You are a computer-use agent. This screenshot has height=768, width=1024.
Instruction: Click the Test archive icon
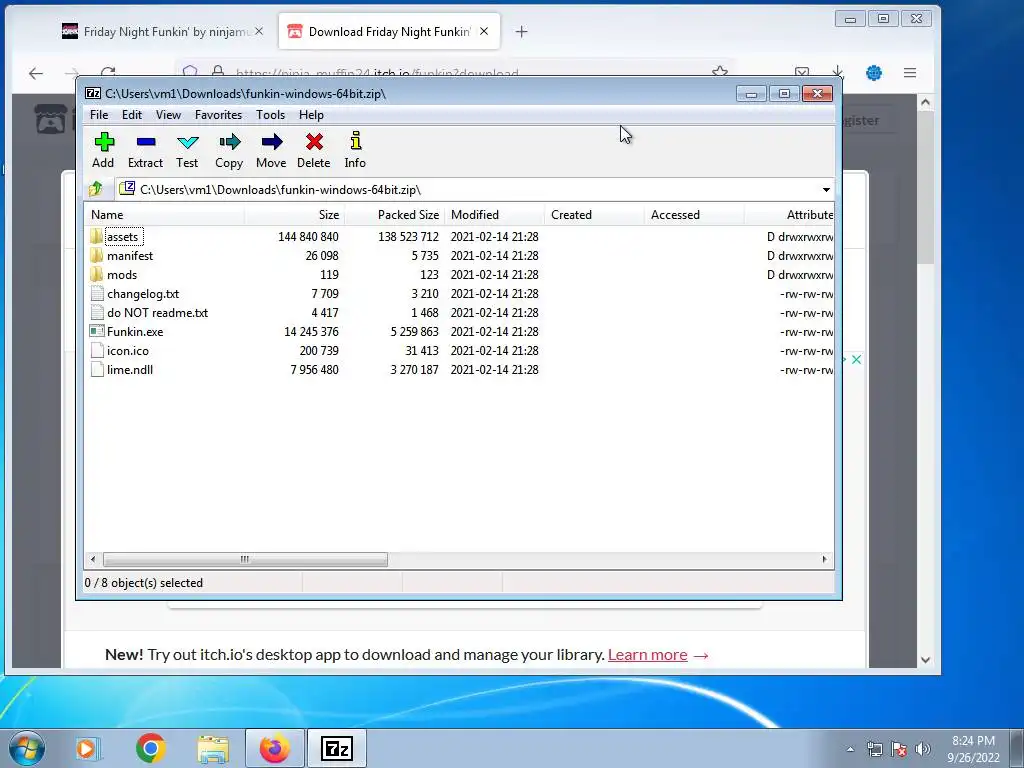click(x=187, y=142)
